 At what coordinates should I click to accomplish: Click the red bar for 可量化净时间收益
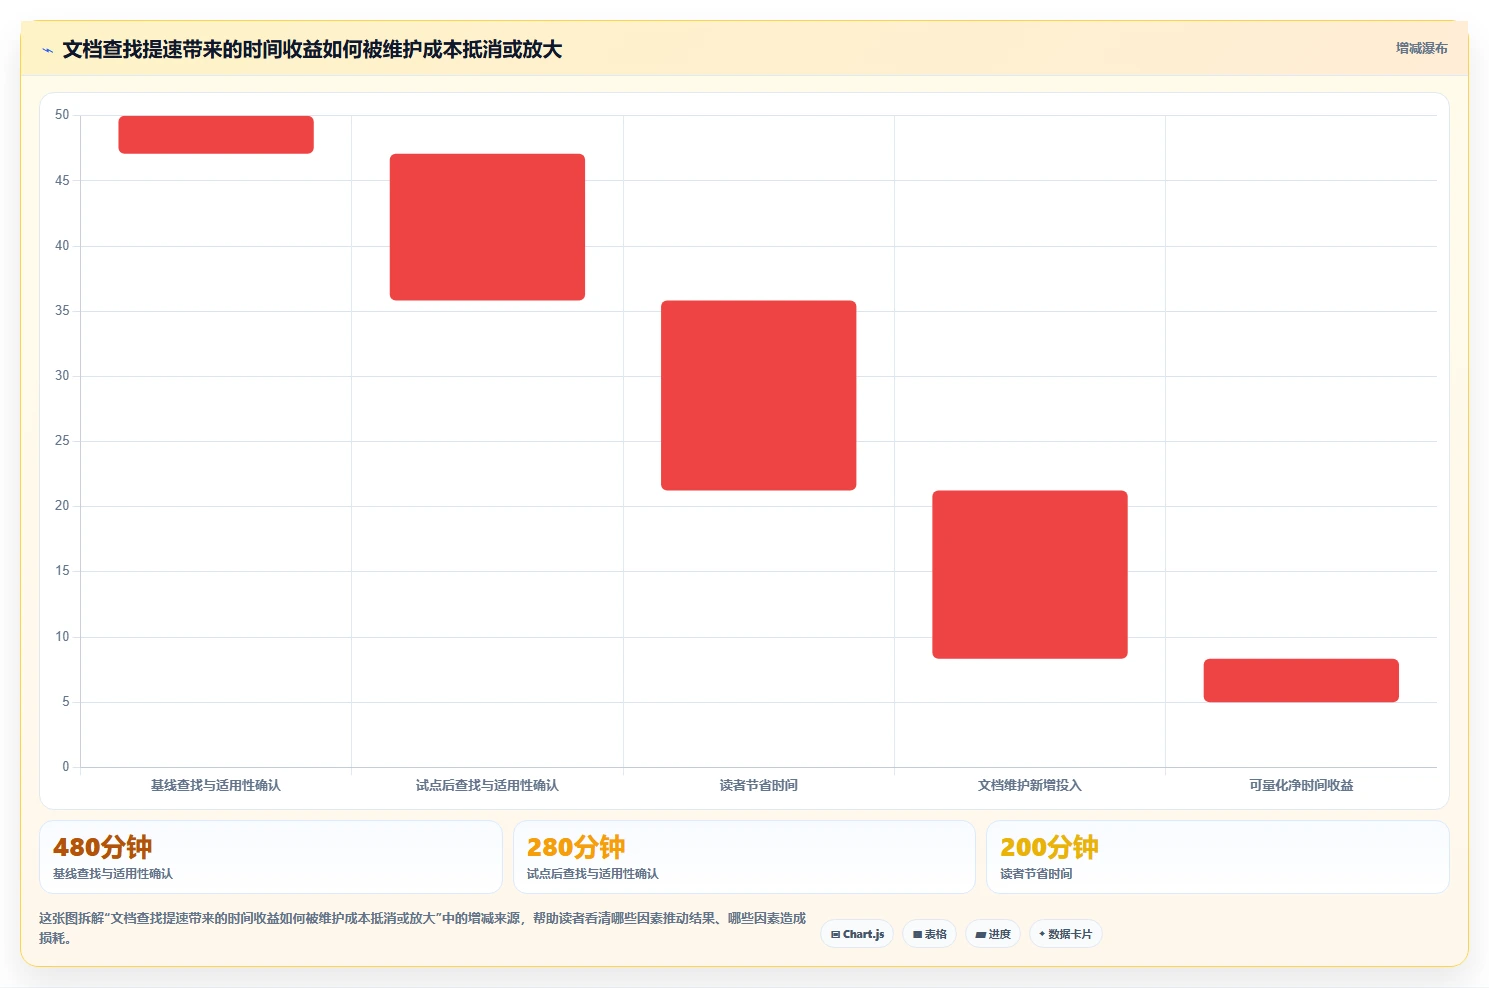[1301, 680]
